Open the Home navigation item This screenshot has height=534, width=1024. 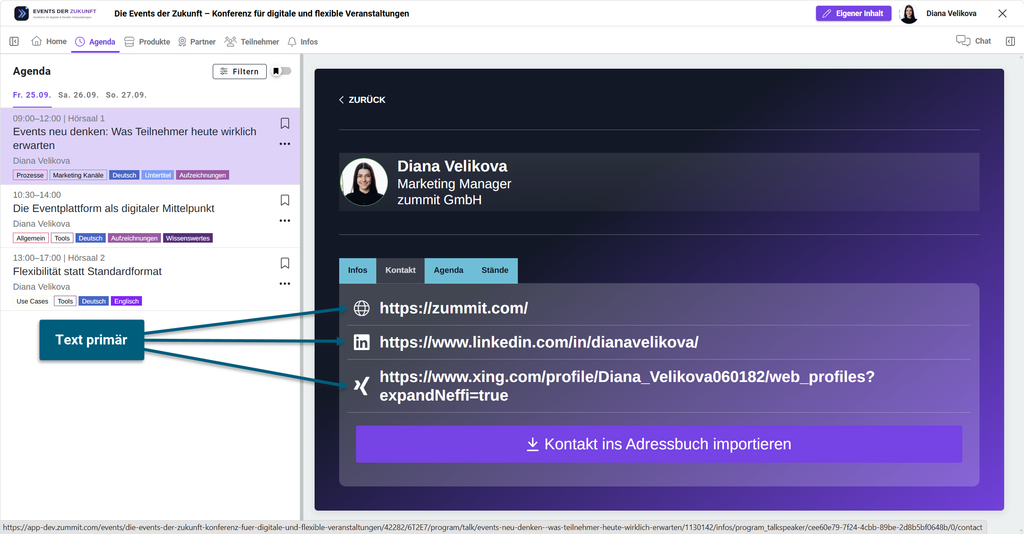(x=49, y=41)
